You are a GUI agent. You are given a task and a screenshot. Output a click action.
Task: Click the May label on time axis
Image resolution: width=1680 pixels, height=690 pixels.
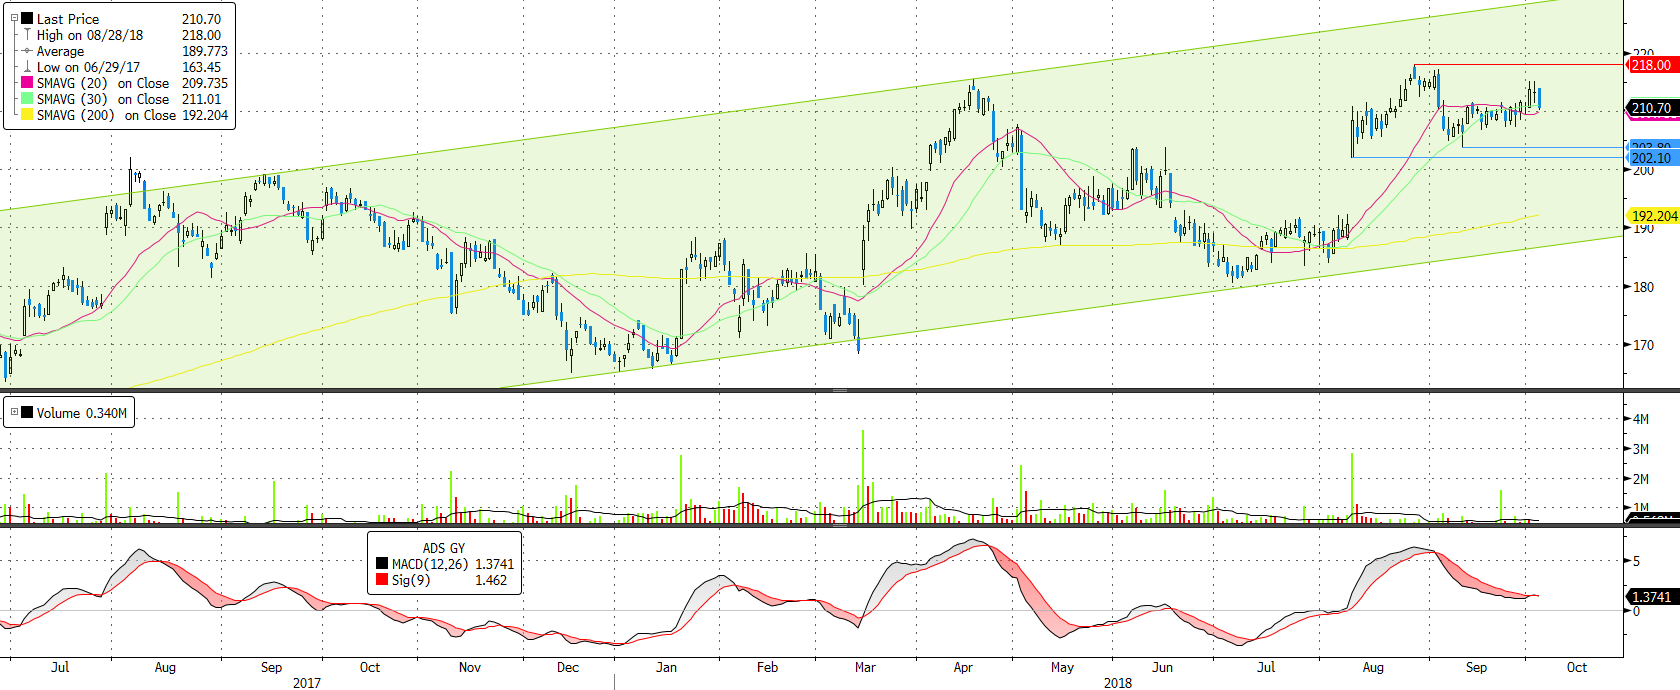pyautogui.click(x=1062, y=667)
